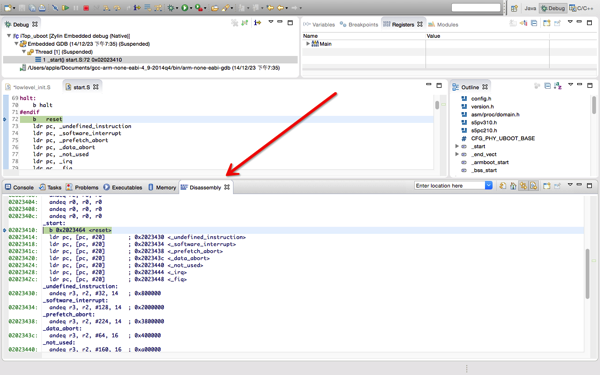Click the Step Into toolbar icon
The height and width of the screenshot is (375, 600).
pos(107,8)
